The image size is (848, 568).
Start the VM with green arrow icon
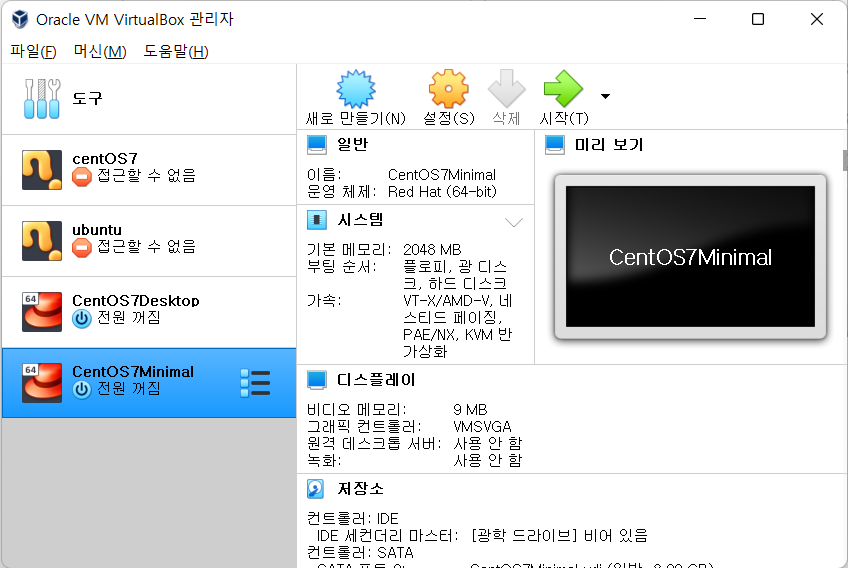point(563,89)
